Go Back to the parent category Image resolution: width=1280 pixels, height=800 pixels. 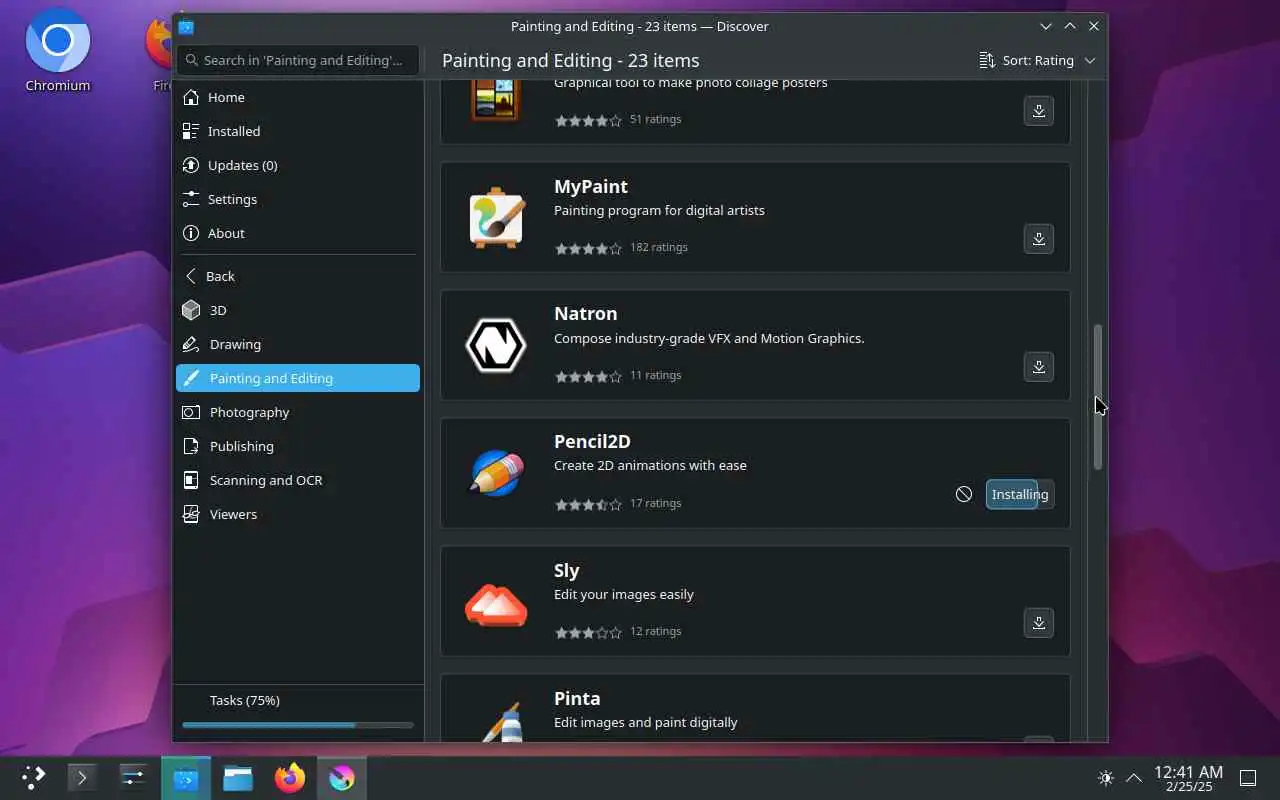[298, 276]
